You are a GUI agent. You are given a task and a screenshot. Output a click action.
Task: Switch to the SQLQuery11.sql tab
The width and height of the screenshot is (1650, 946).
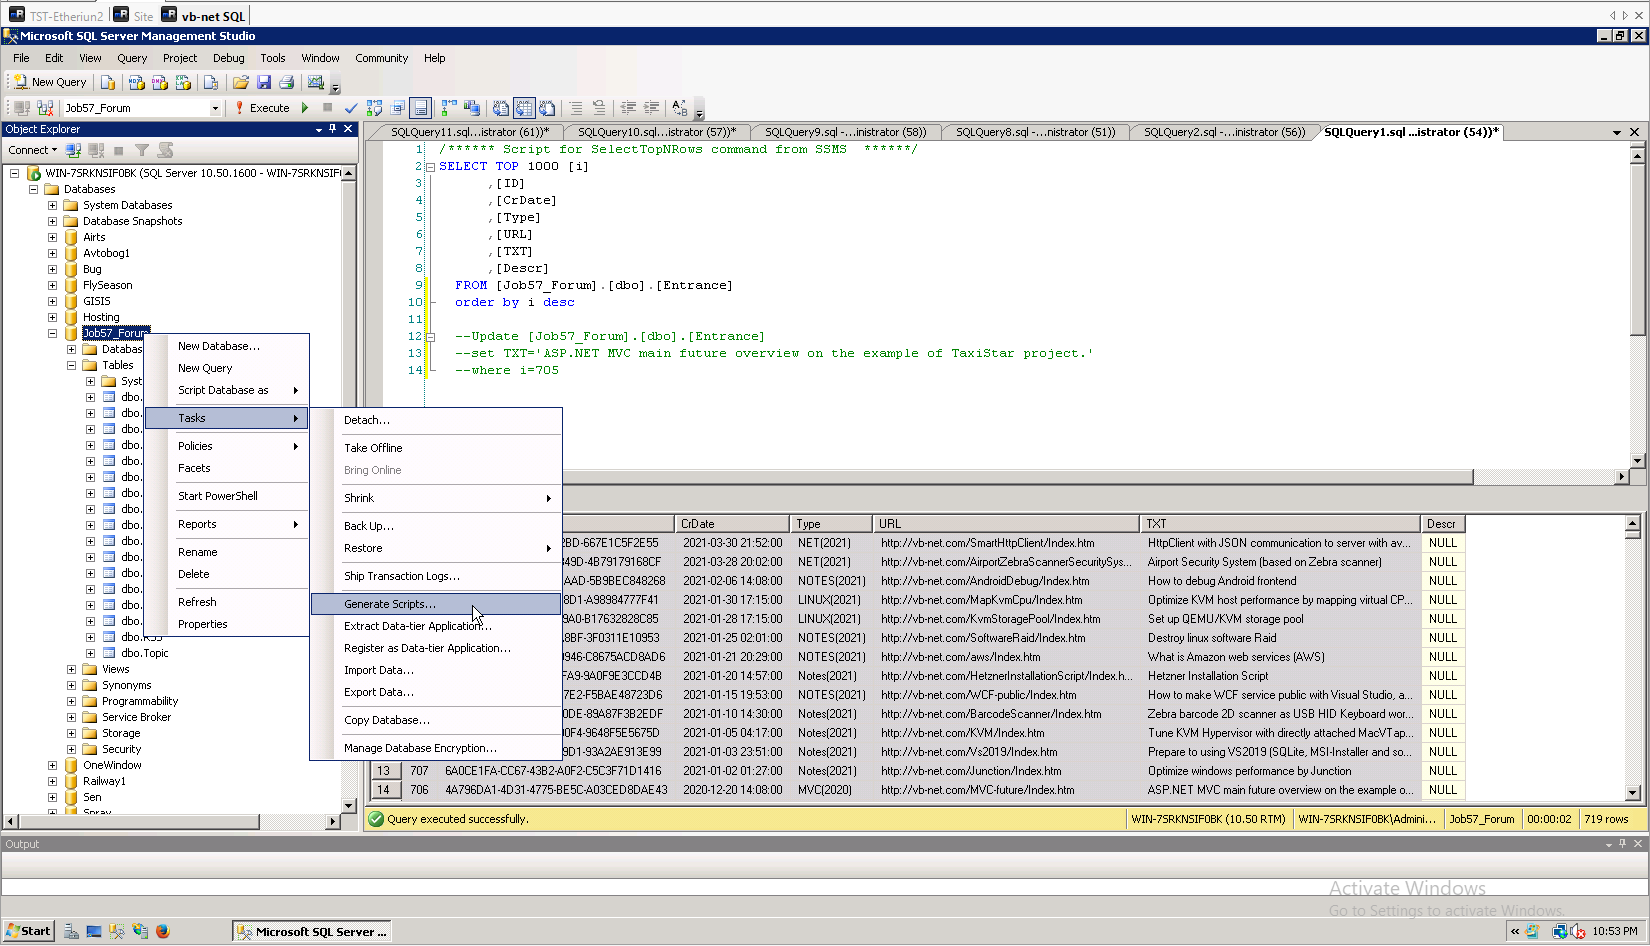pyautogui.click(x=469, y=132)
